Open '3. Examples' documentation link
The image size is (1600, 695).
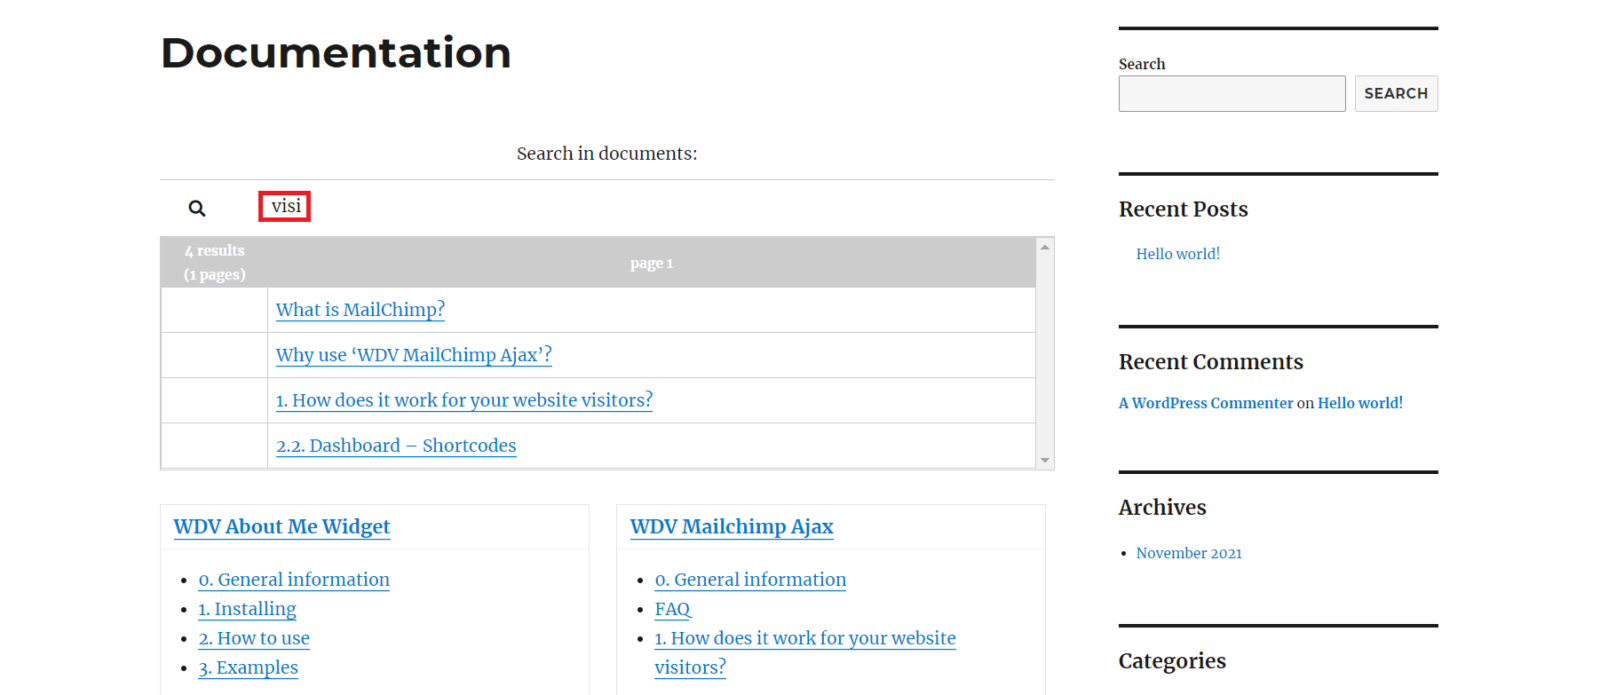tap(248, 667)
